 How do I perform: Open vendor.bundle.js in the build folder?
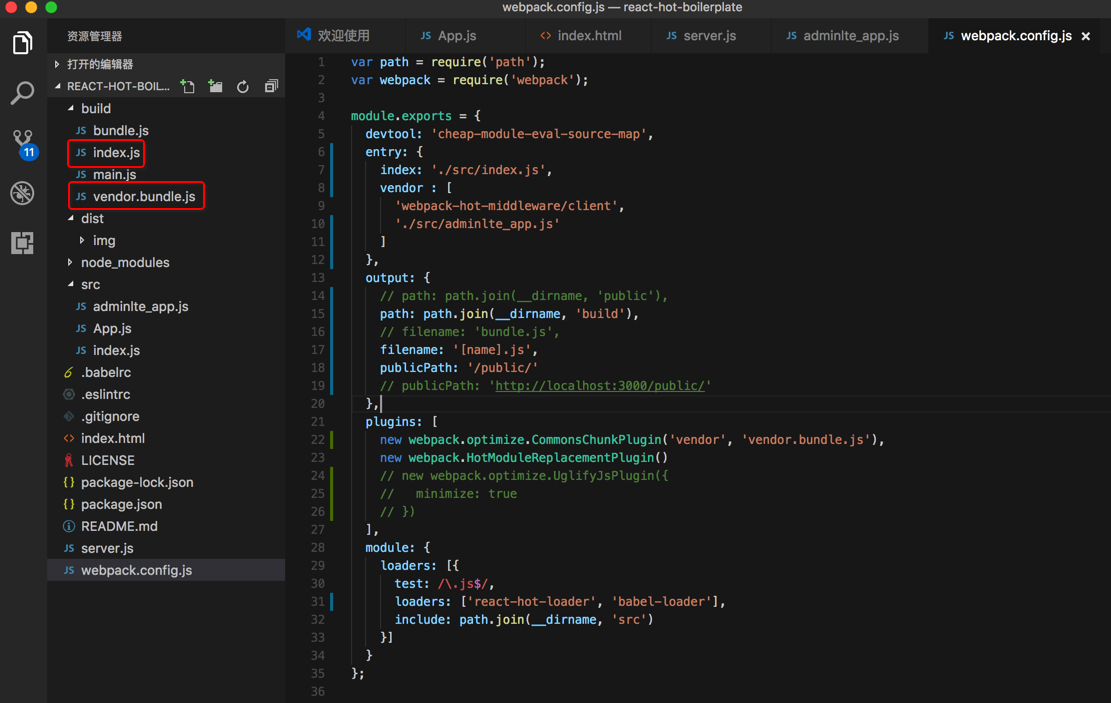143,197
